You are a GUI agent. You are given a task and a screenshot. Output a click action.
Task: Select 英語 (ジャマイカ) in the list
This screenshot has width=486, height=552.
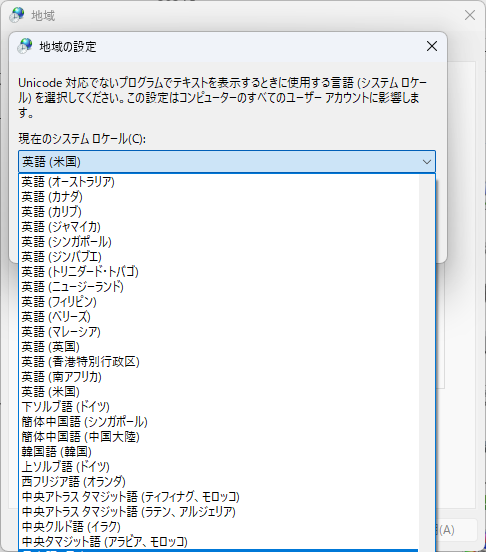219,227
